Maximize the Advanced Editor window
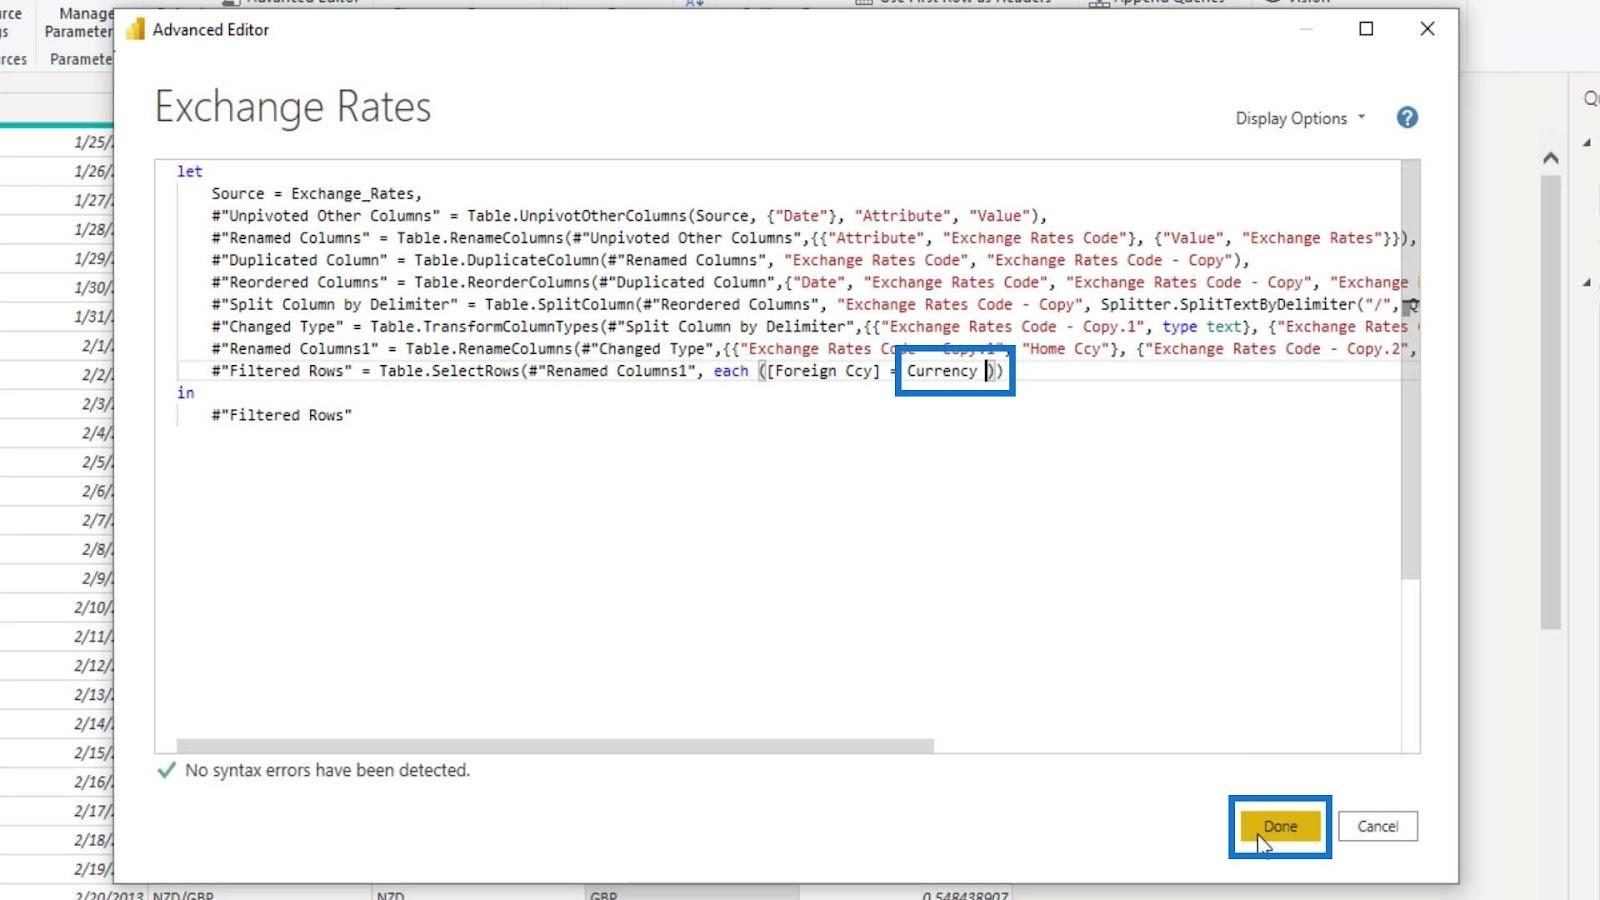 coord(1366,29)
